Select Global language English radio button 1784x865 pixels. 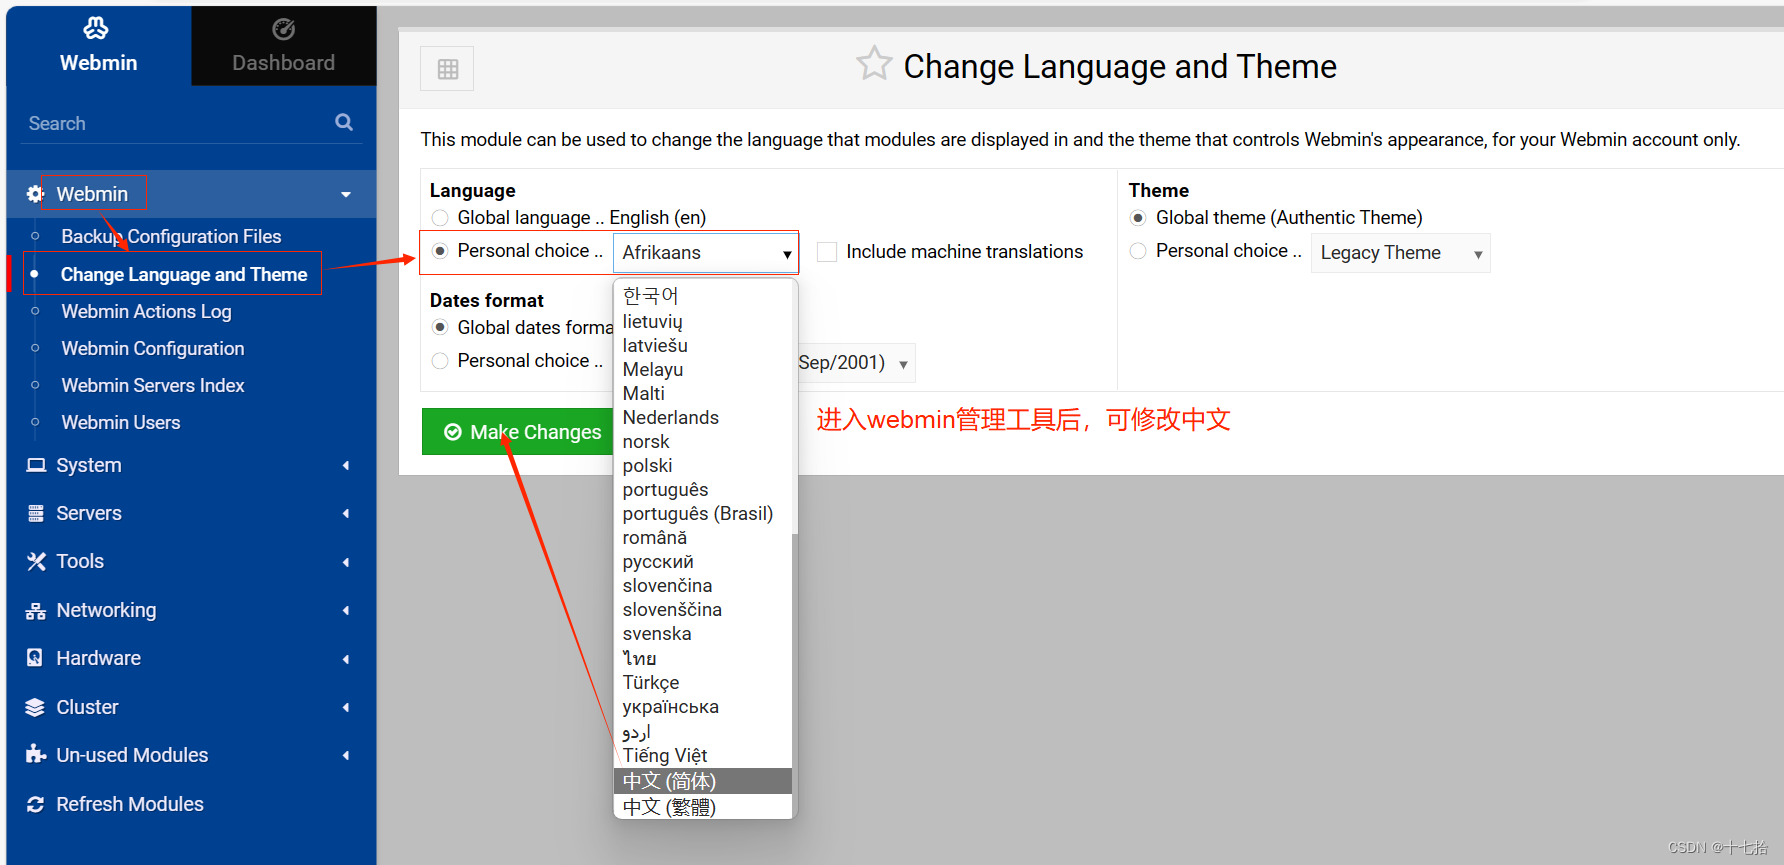click(440, 218)
